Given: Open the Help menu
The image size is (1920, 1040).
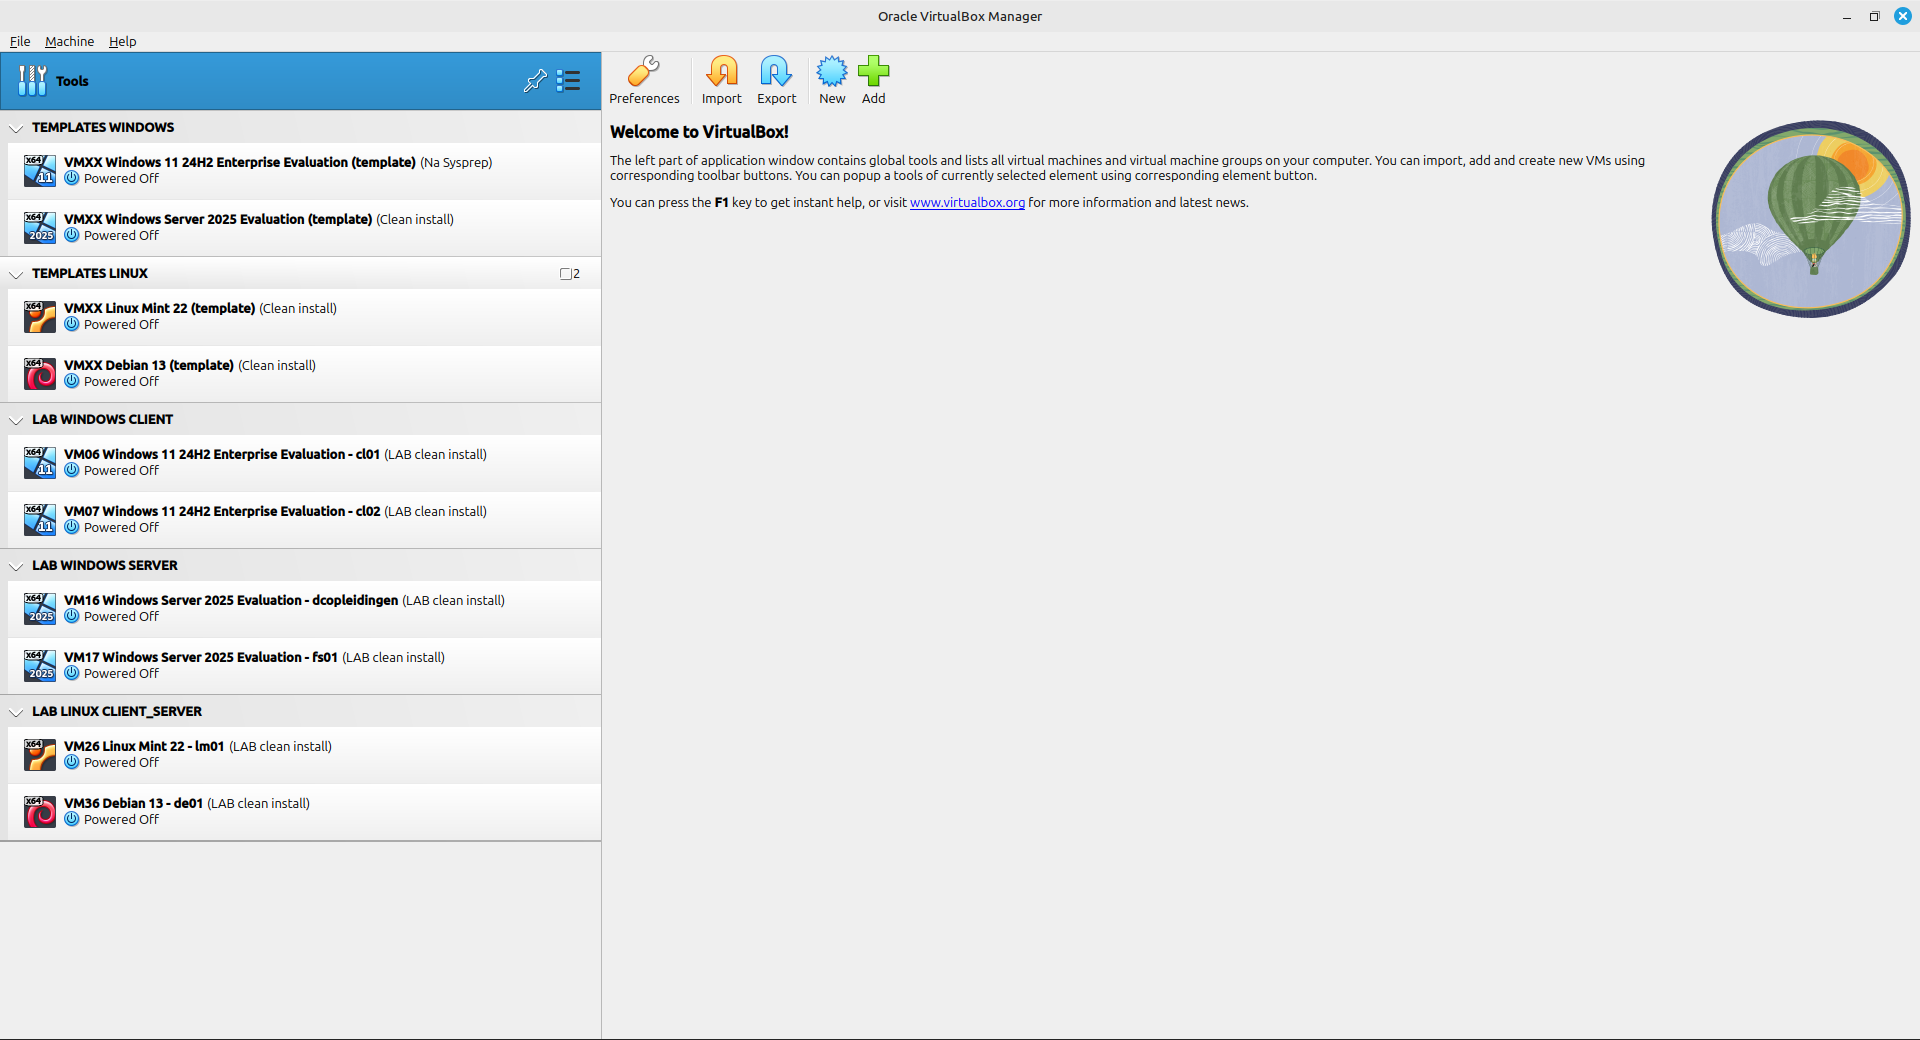Looking at the screenshot, I should pyautogui.click(x=122, y=41).
